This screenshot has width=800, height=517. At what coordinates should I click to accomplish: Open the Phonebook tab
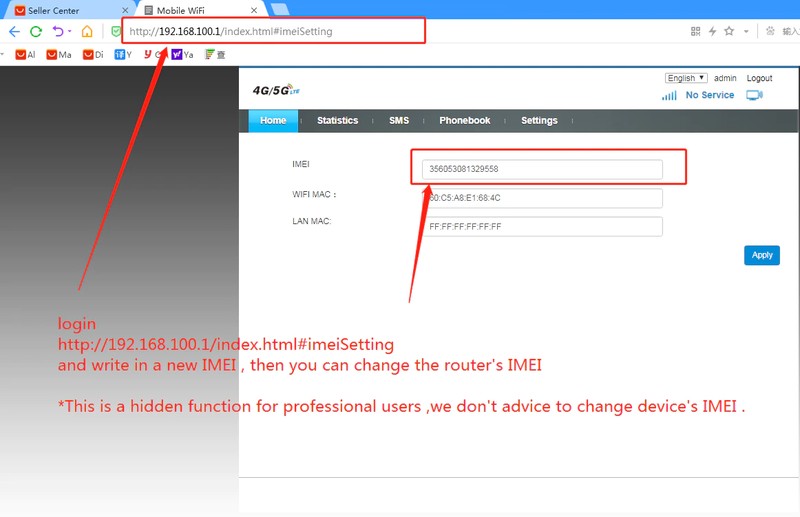[x=464, y=121]
